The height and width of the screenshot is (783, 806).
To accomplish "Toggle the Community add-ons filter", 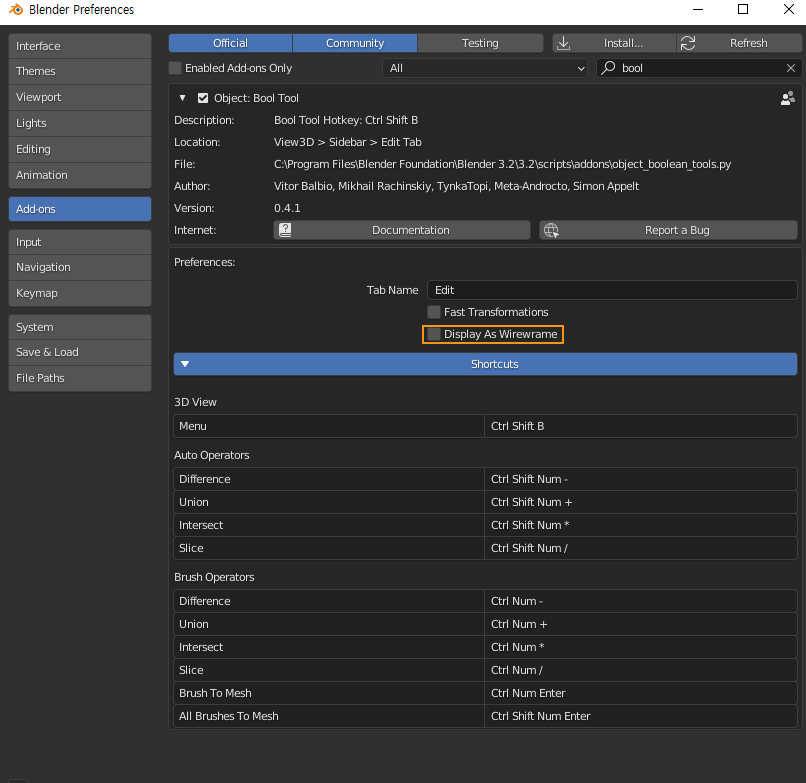I will coord(355,43).
